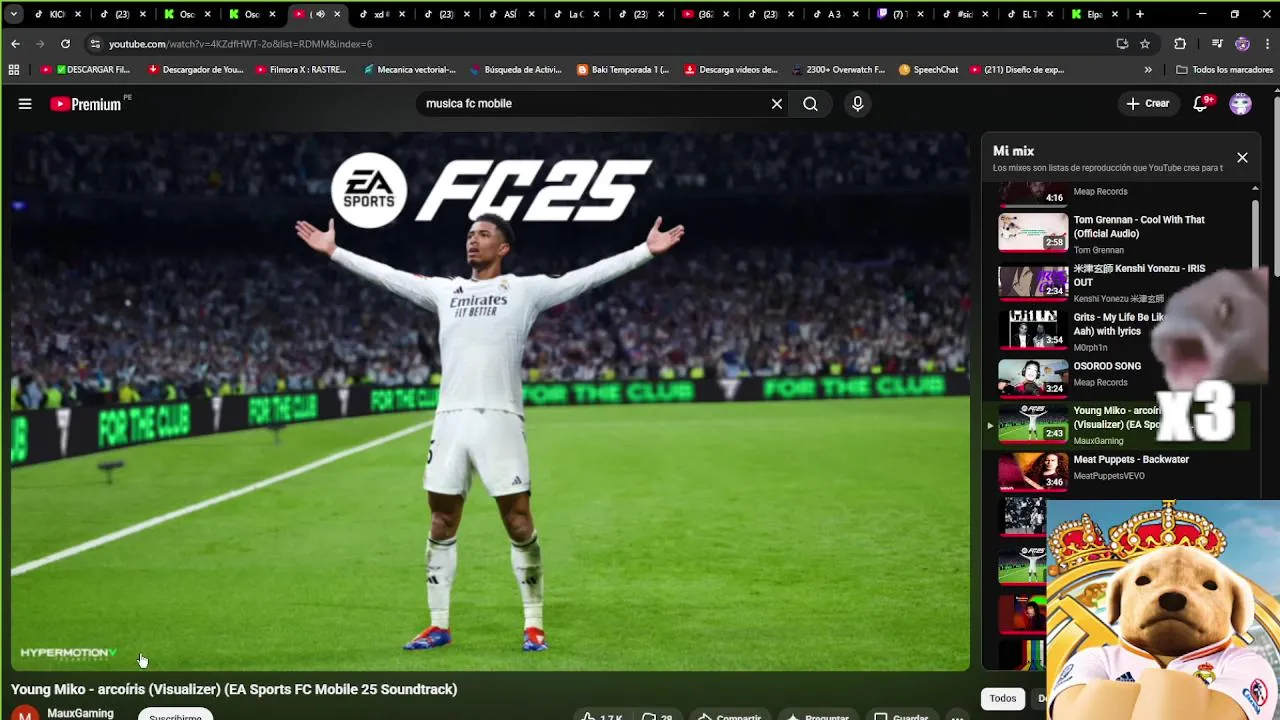Open (211) Diseño de exp... bookmark
Viewport: 1280px width, 720px height.
(x=1017, y=70)
